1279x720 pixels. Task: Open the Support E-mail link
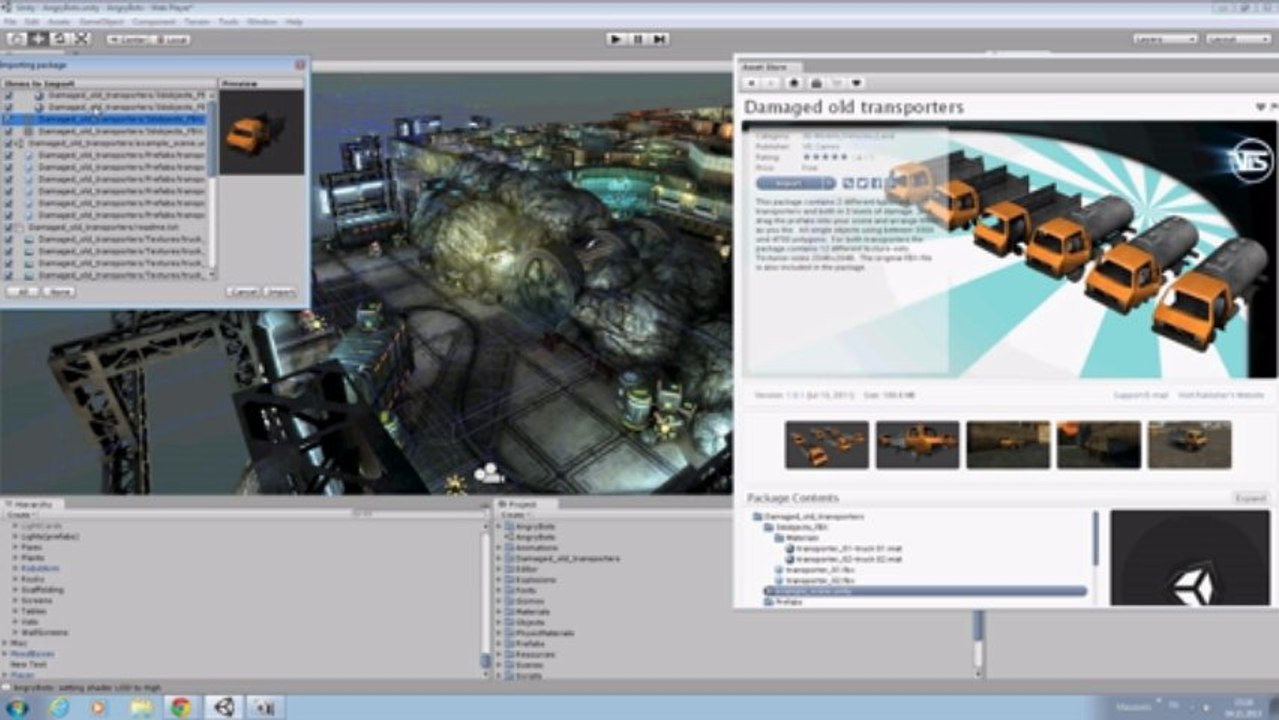tap(1141, 396)
